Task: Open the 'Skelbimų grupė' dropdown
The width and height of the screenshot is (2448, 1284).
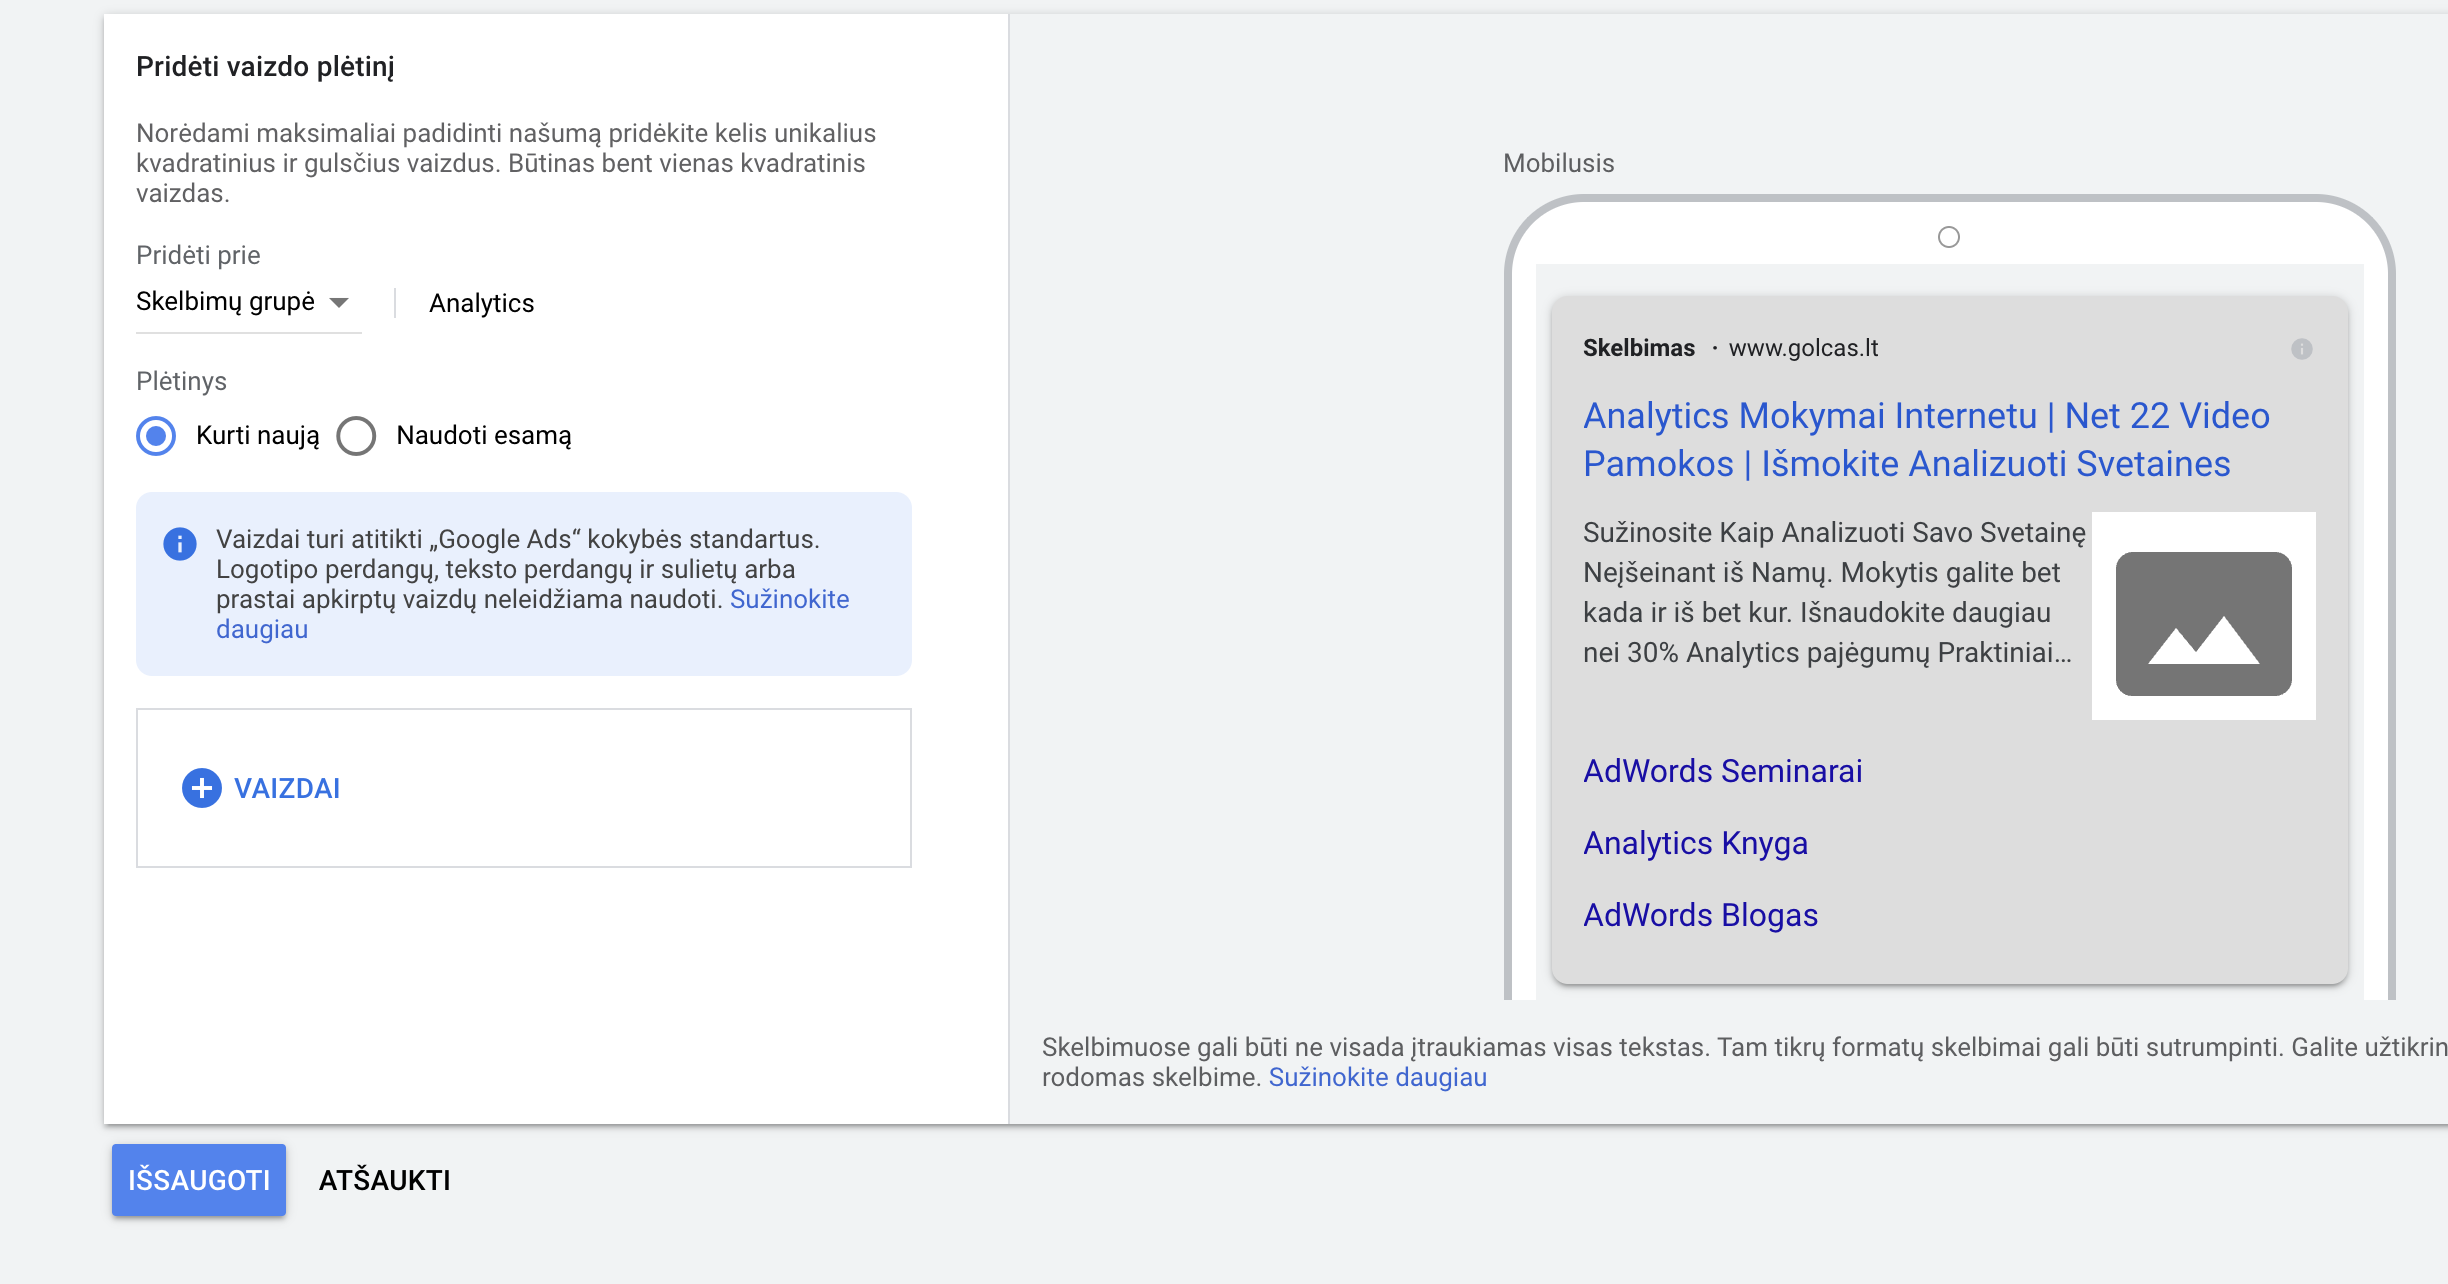Action: (x=248, y=301)
